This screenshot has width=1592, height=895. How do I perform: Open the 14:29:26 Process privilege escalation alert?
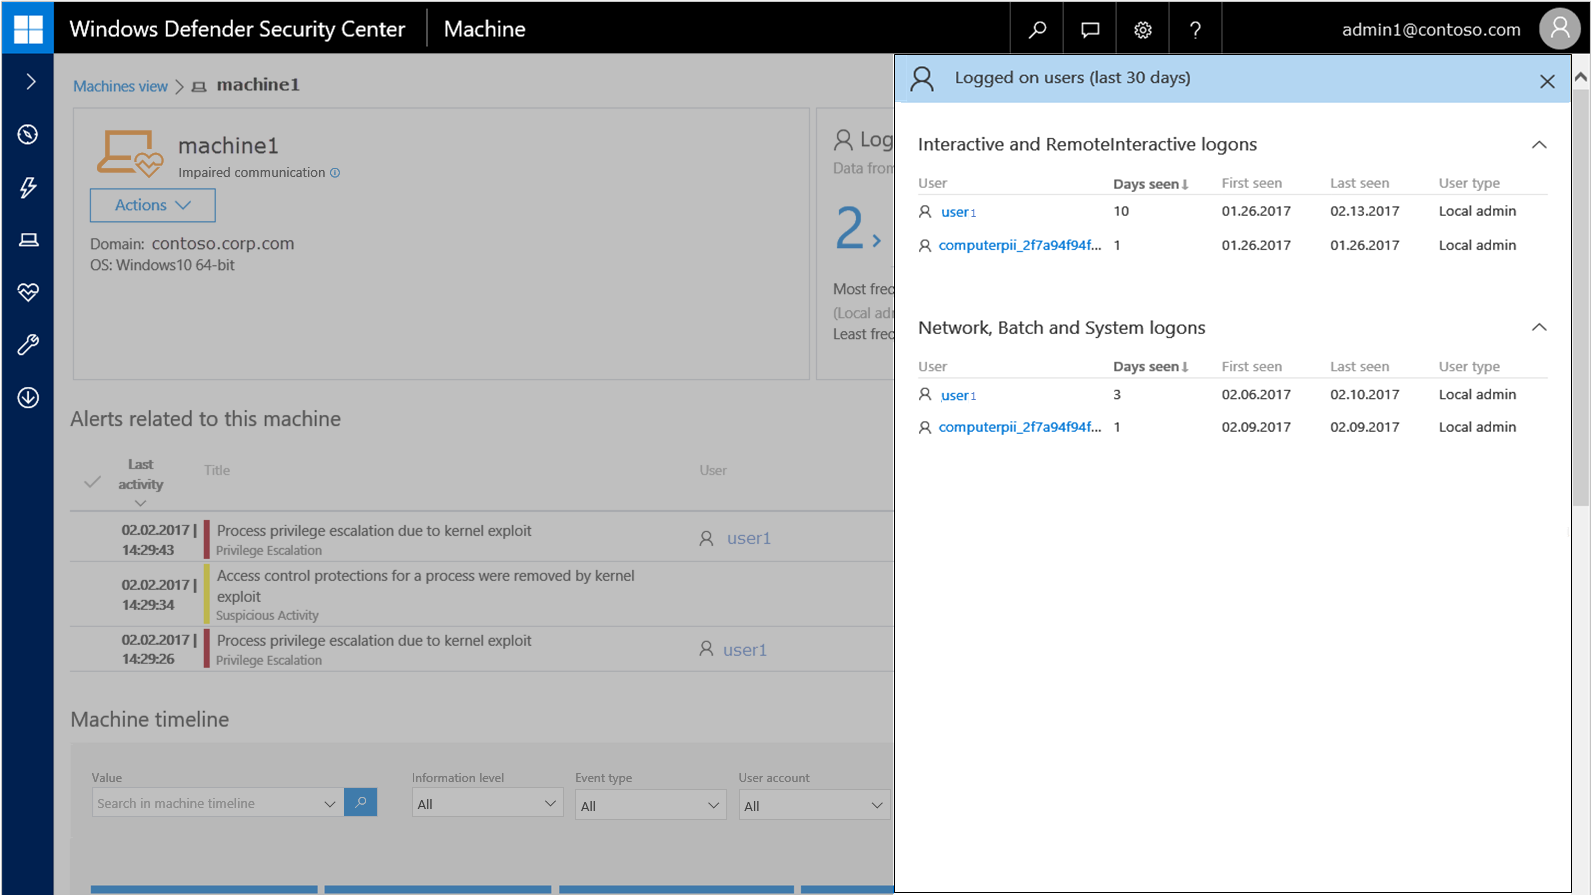point(374,641)
